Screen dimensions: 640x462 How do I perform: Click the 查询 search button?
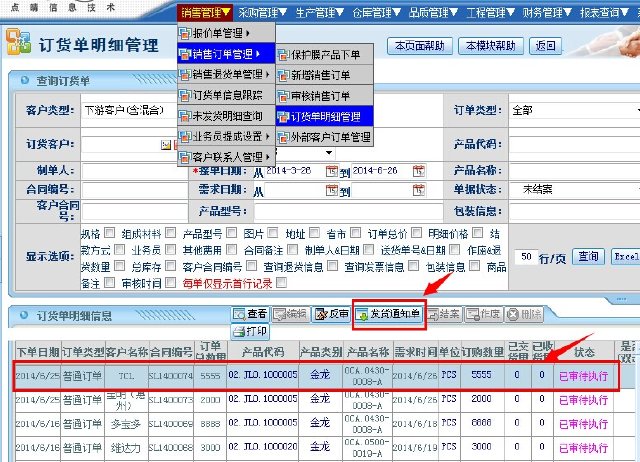588,257
